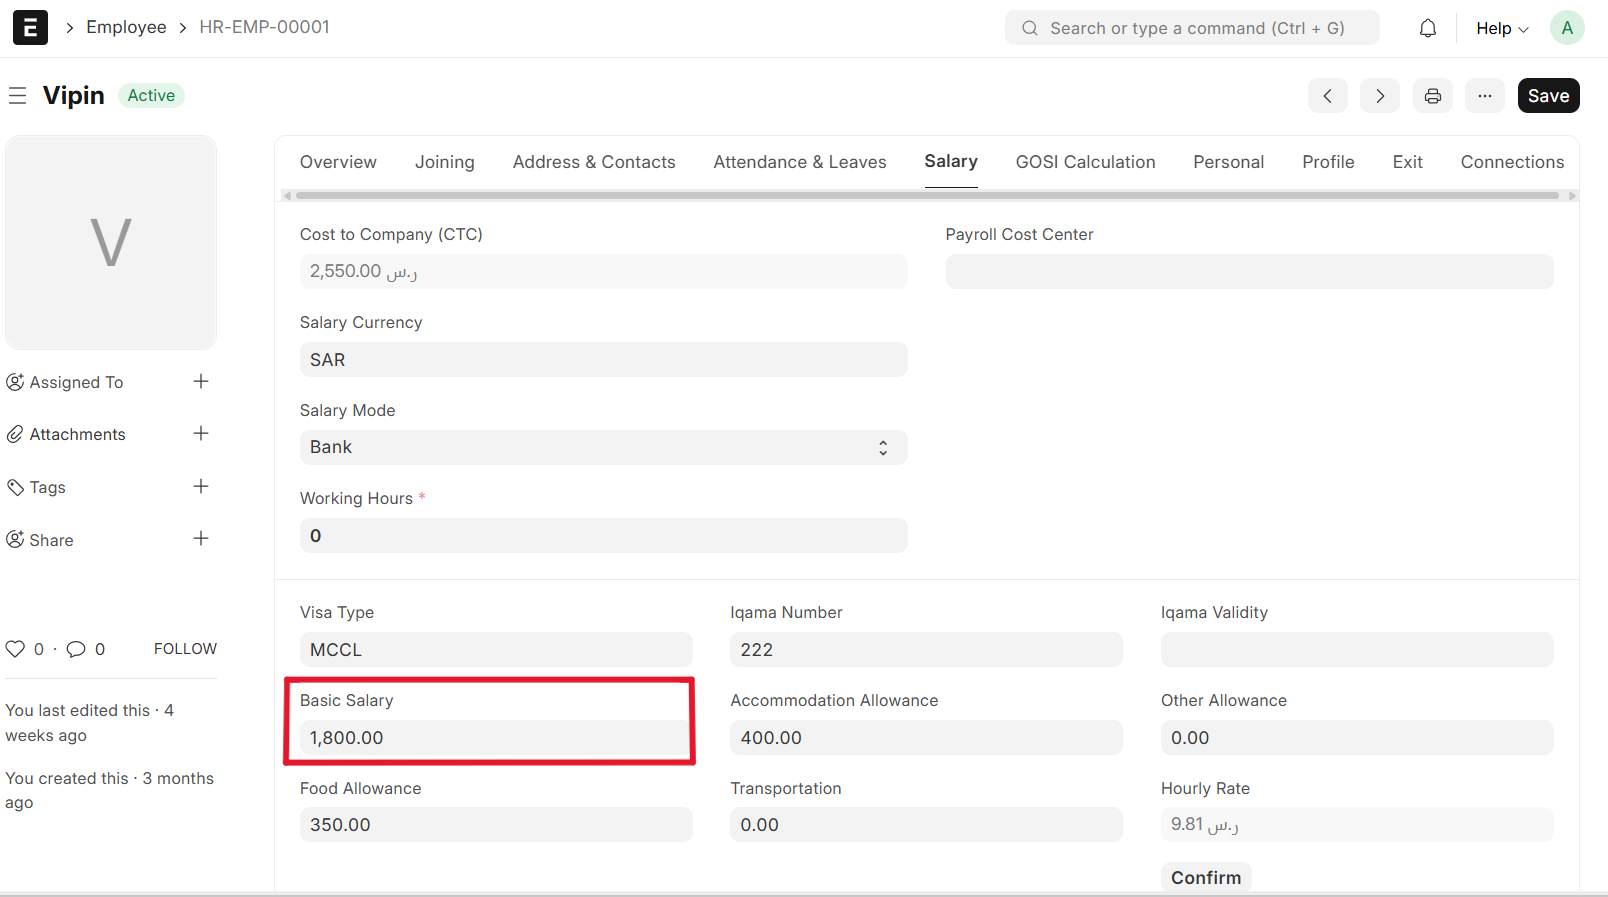Click the print icon button
1608x897 pixels.
pos(1433,96)
